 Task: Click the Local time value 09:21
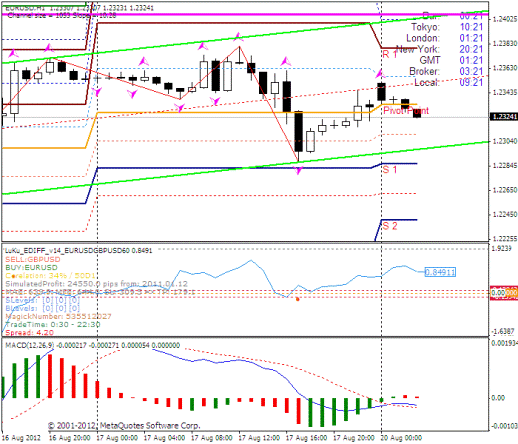click(x=471, y=82)
